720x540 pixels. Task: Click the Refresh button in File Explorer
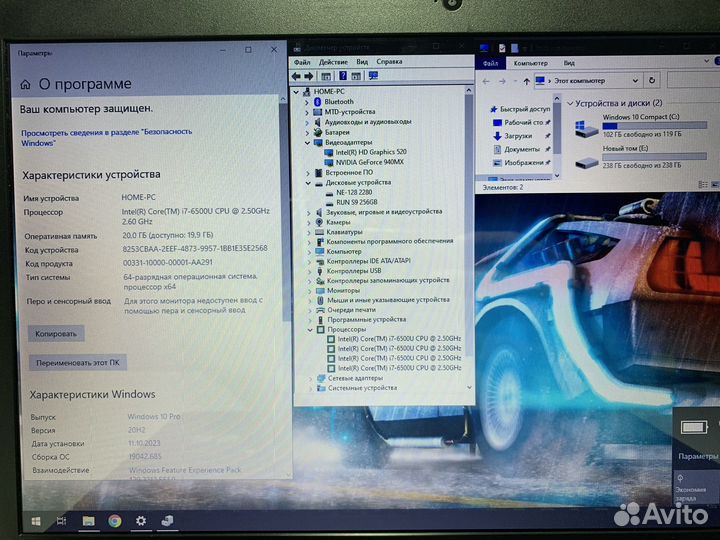coord(652,80)
